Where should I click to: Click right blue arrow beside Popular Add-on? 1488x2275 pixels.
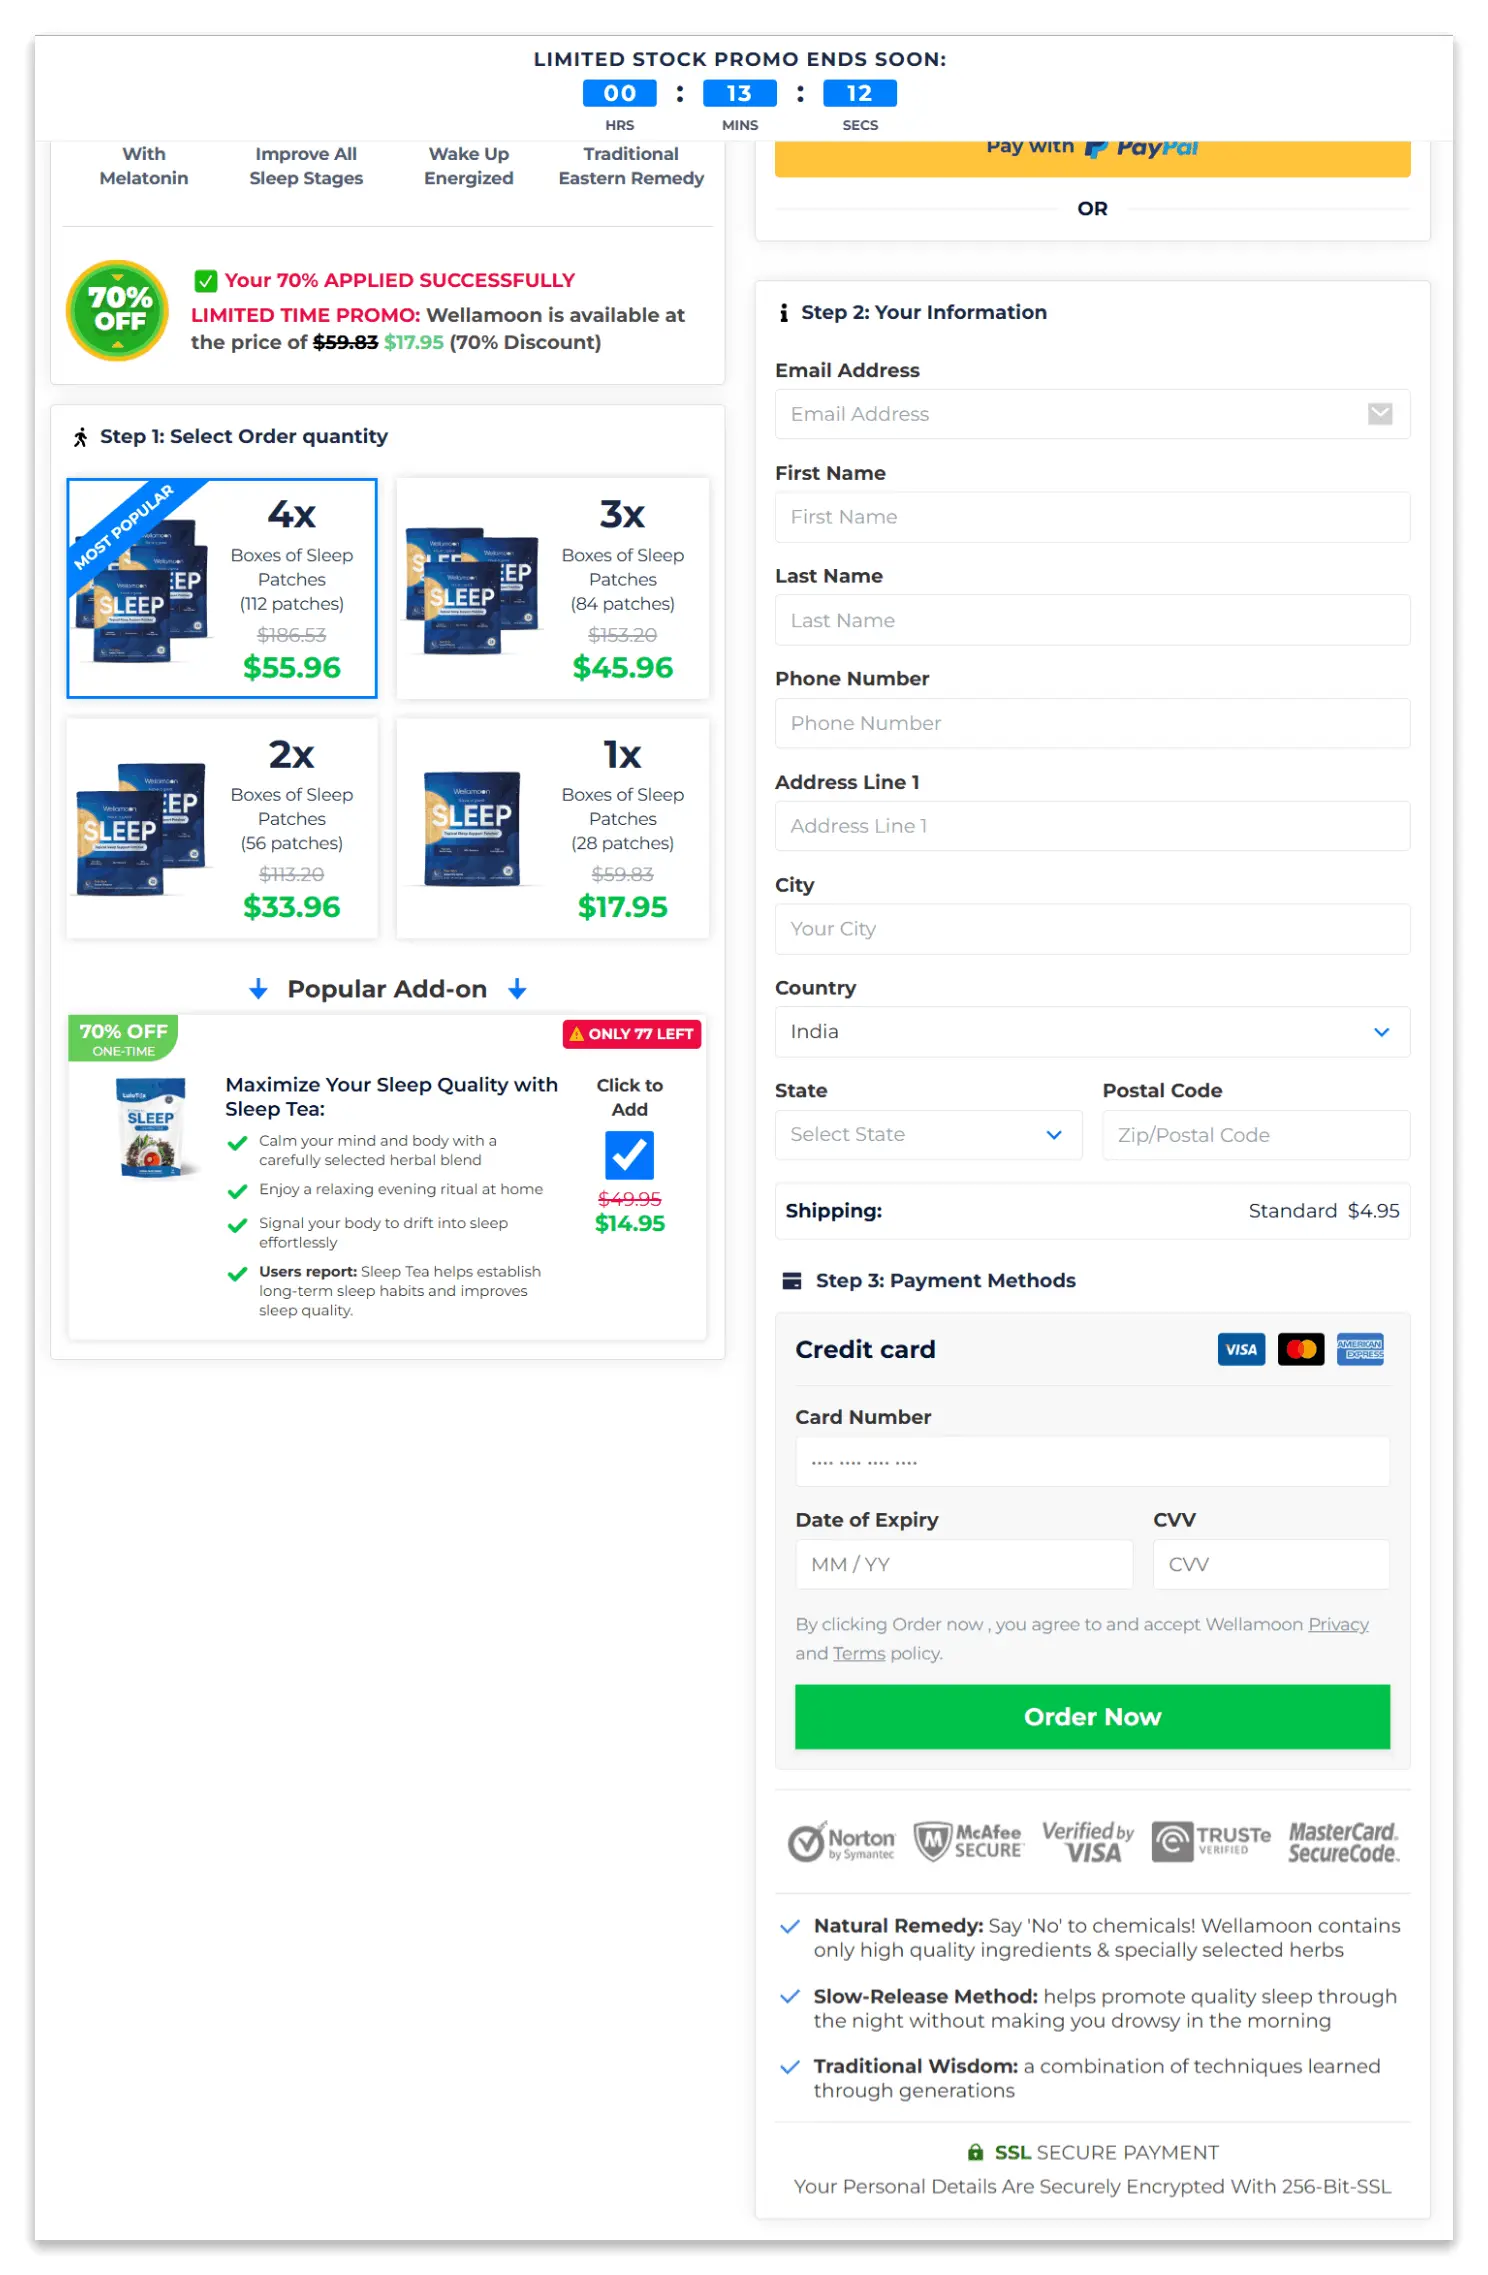[x=517, y=989]
